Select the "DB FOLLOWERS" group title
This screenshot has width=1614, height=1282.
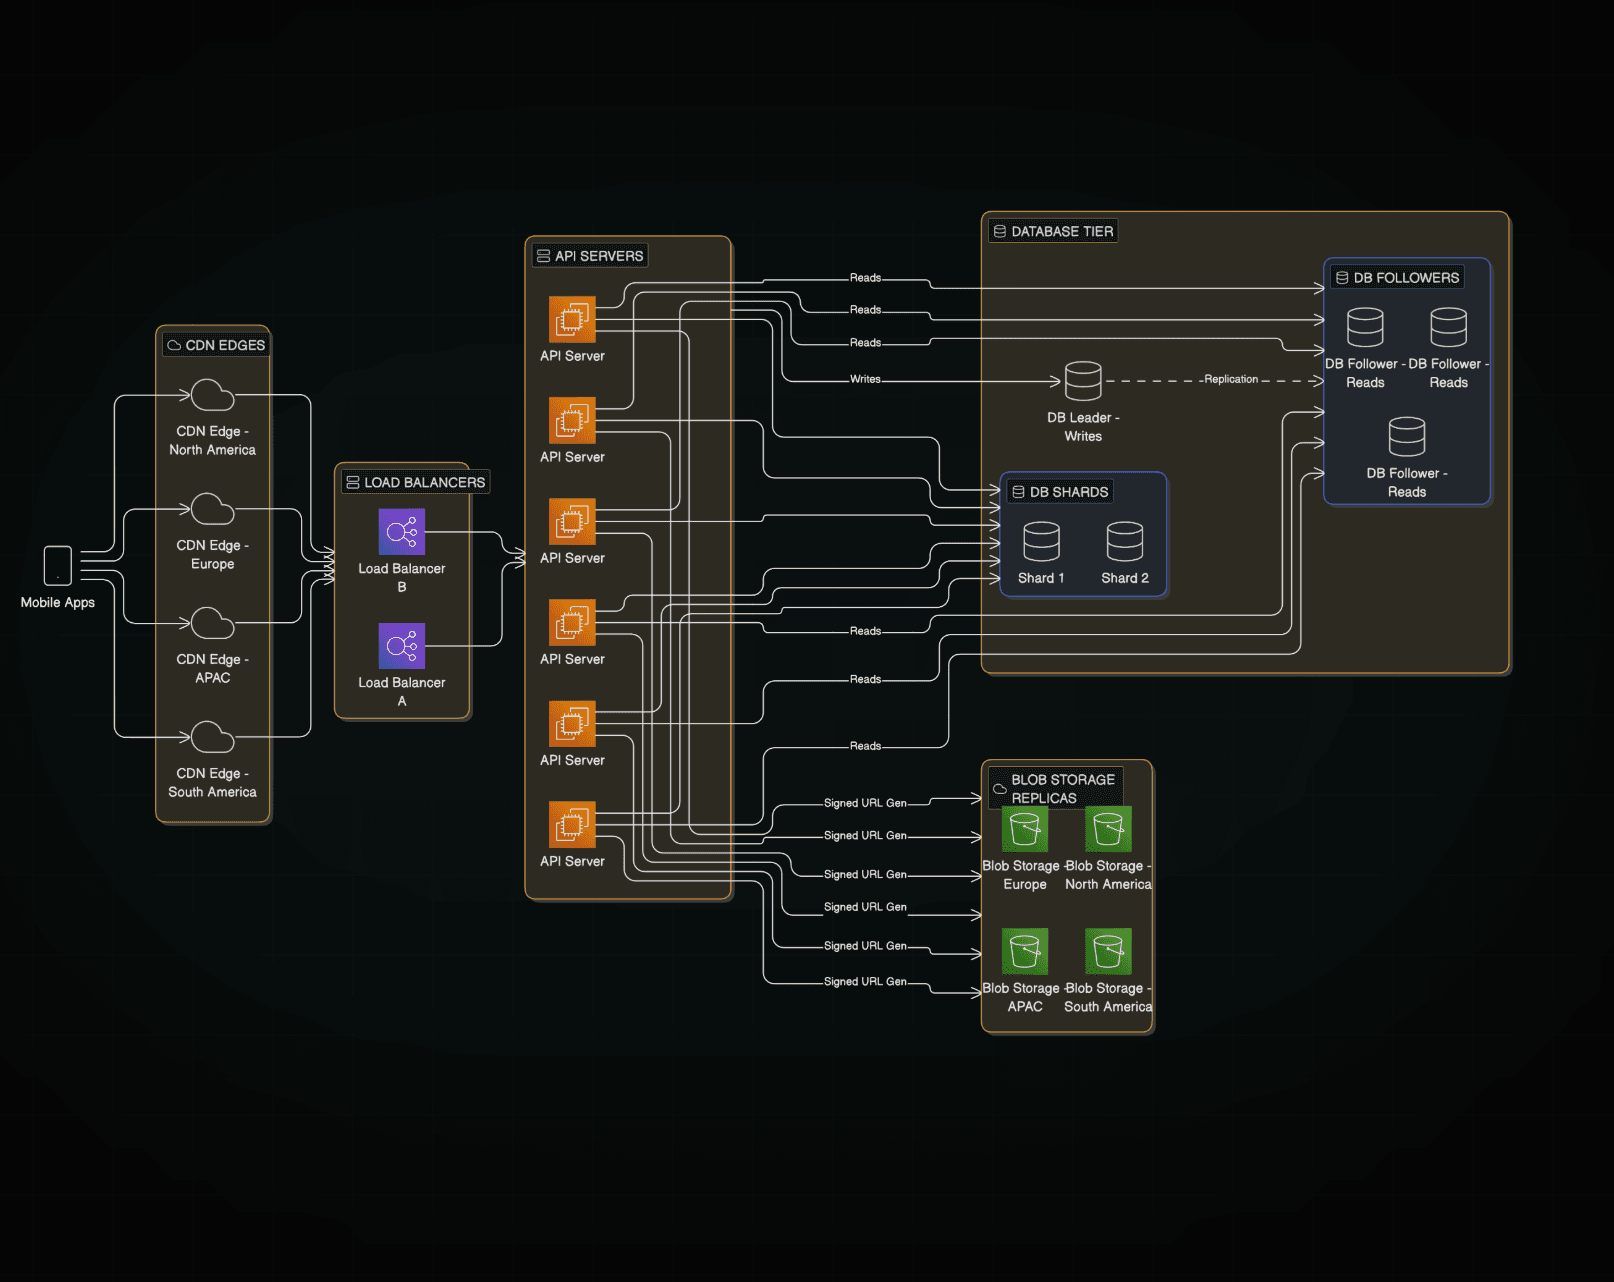(x=1406, y=278)
